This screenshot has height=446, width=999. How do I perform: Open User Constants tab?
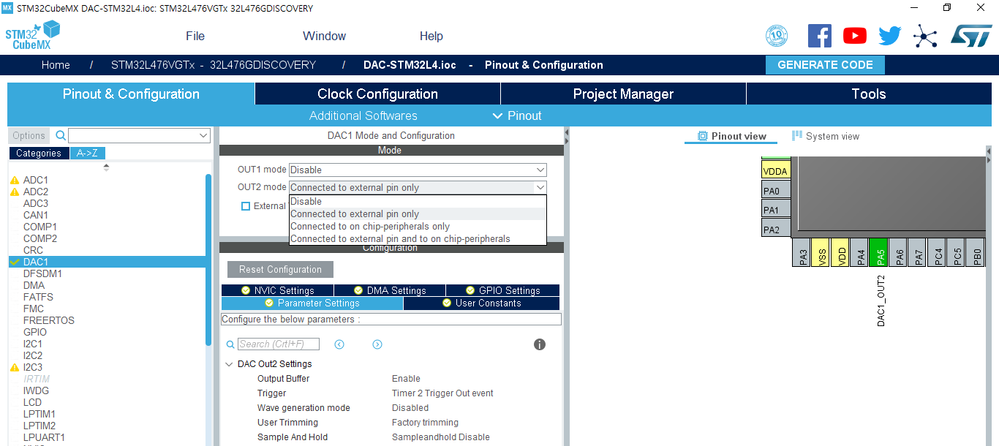[482, 303]
